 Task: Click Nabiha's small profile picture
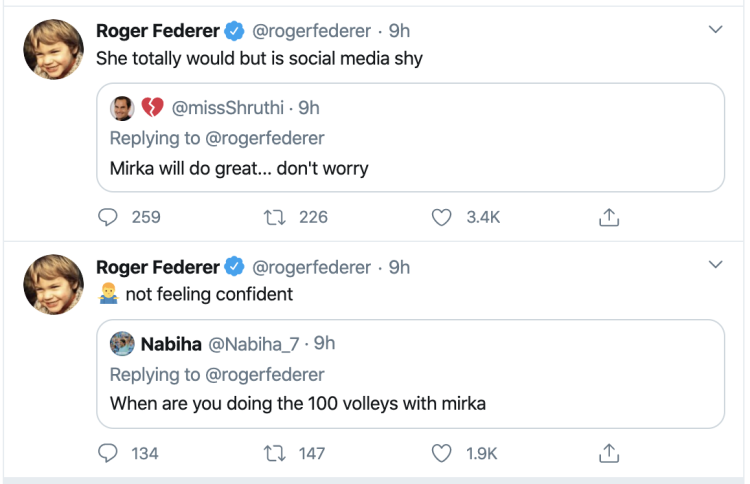[122, 343]
